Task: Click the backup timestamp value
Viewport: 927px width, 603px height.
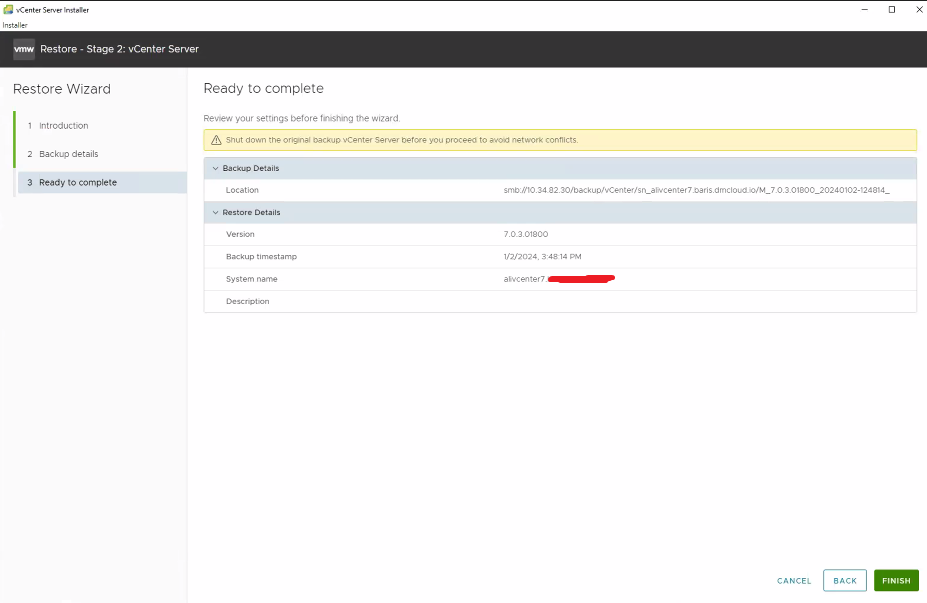Action: point(542,257)
